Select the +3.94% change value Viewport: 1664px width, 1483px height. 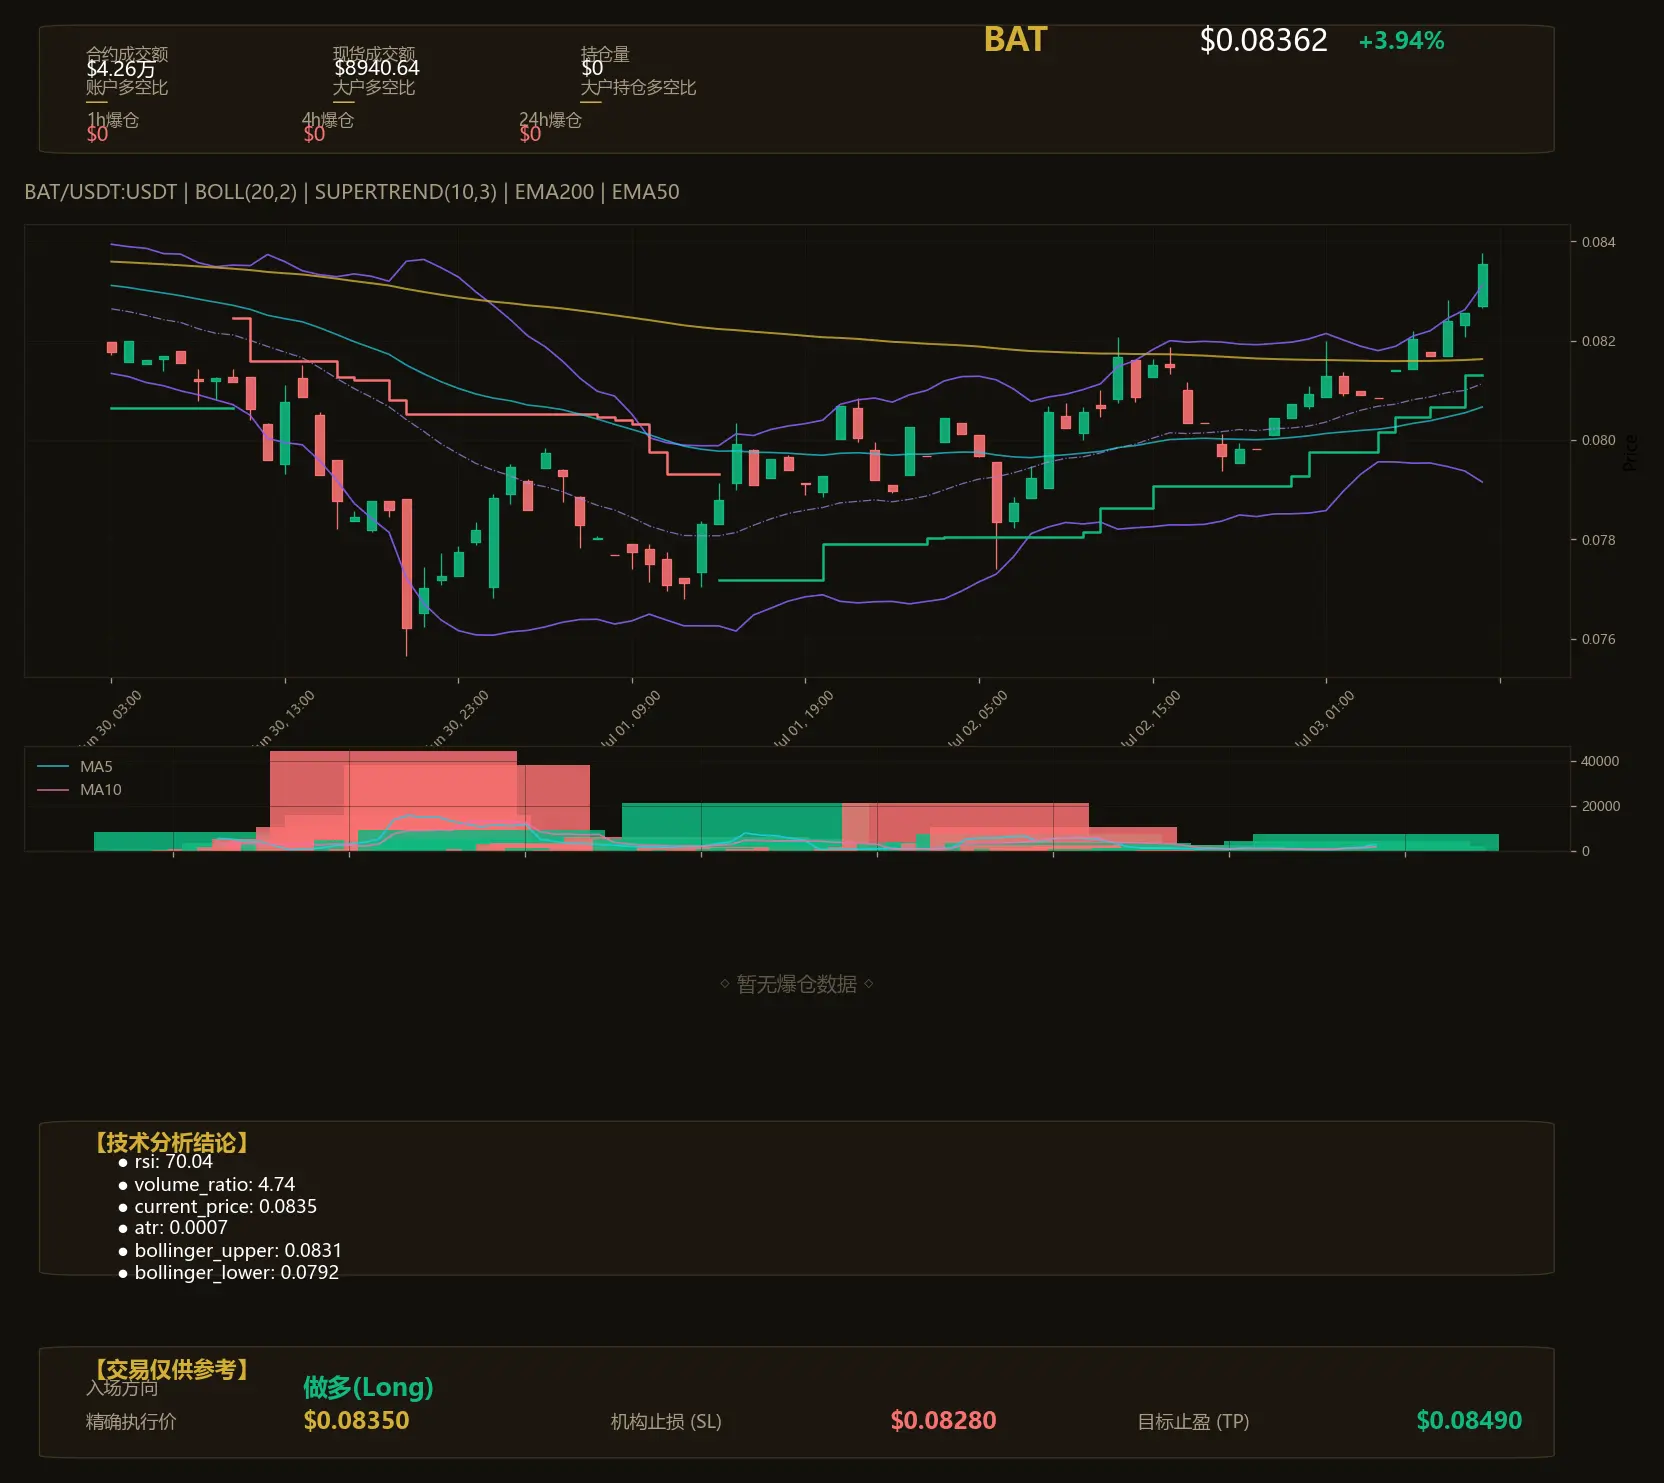pos(1401,41)
